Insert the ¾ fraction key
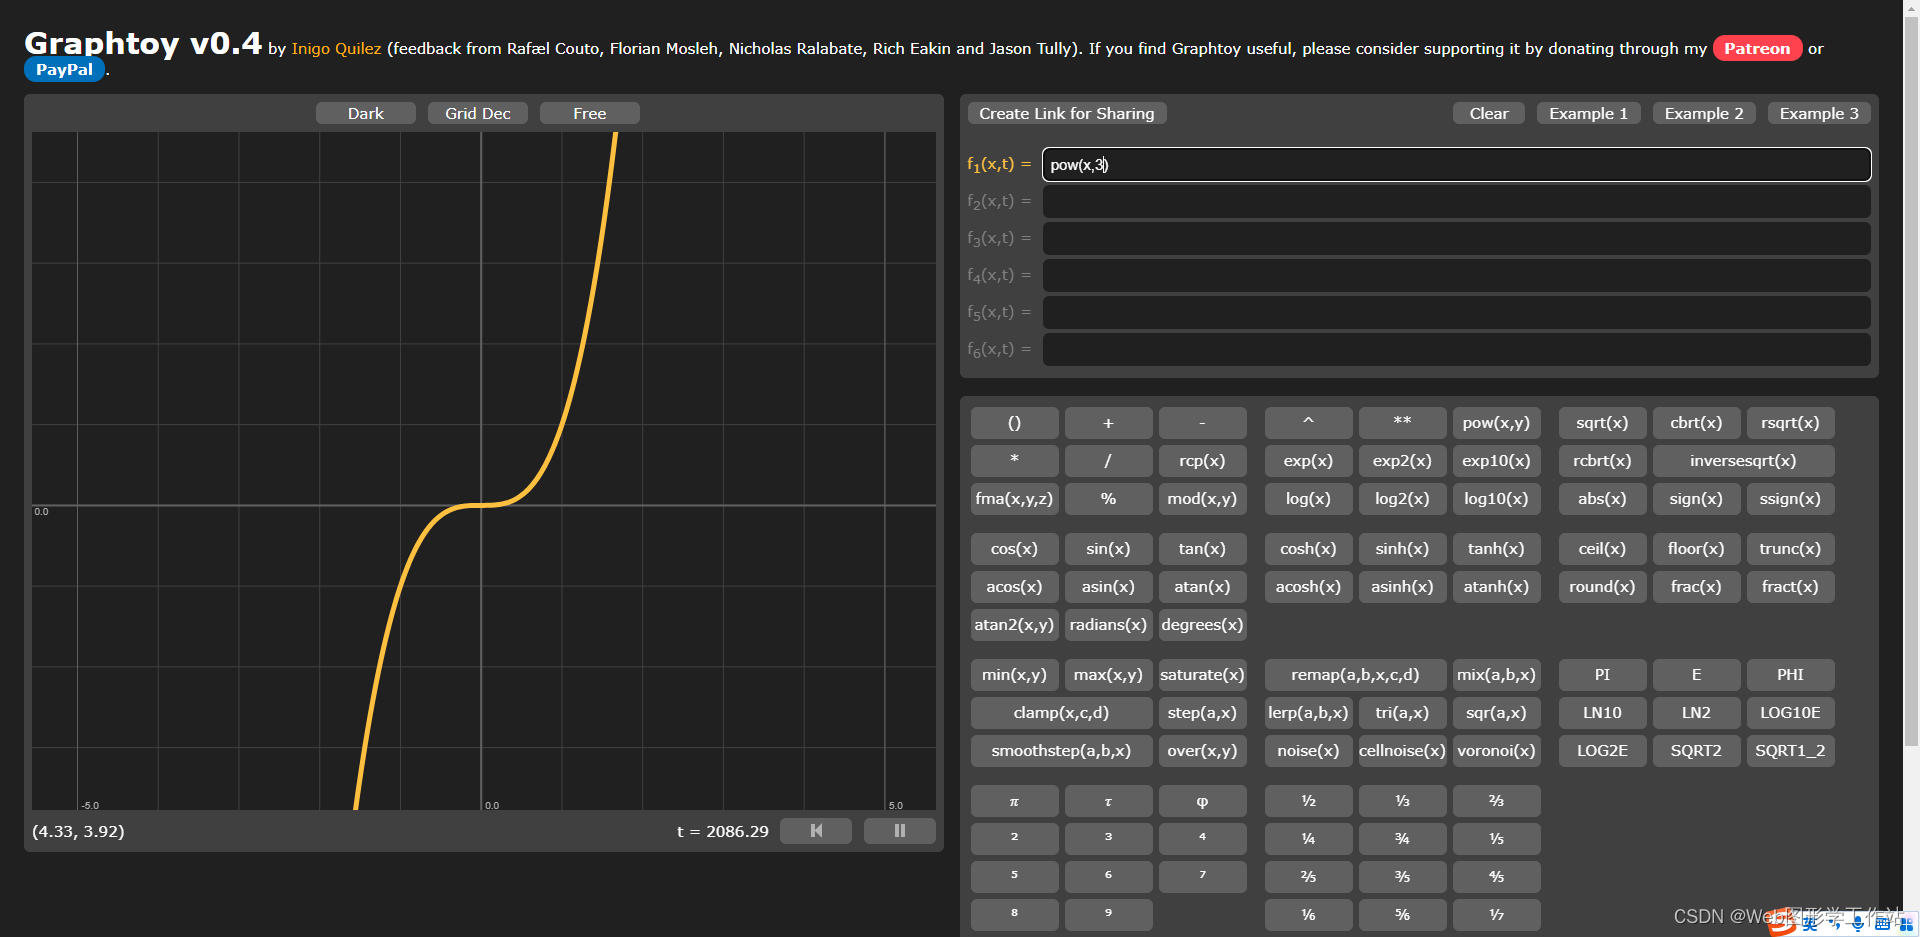 click(1402, 839)
